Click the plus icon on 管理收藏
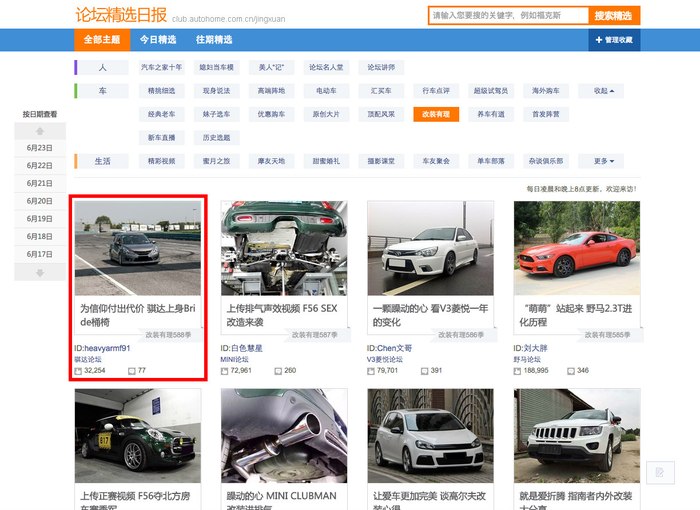The image size is (700, 510). pos(599,40)
